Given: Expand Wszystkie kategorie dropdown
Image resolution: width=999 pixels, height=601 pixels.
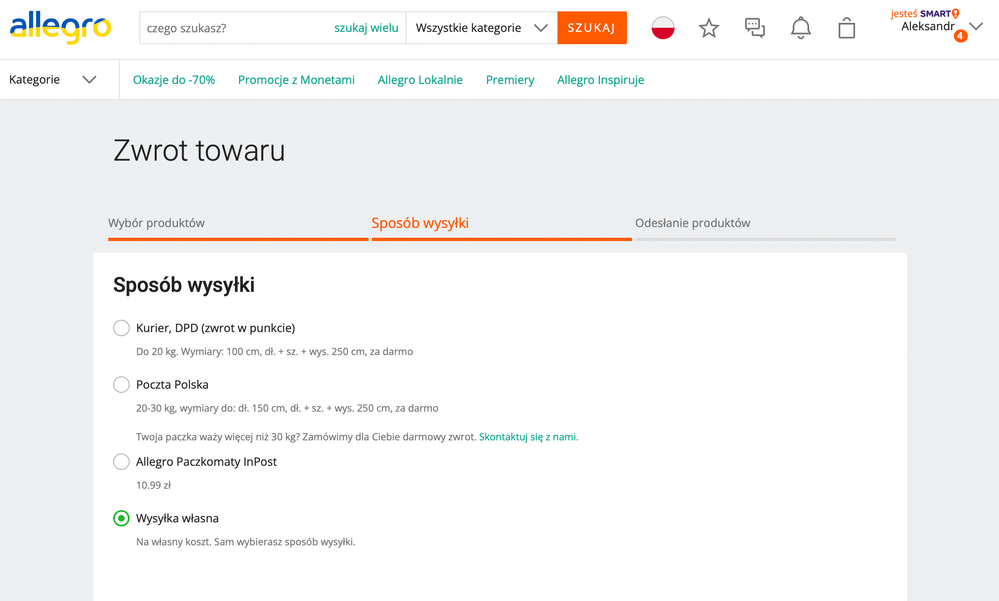Looking at the screenshot, I should tap(481, 28).
